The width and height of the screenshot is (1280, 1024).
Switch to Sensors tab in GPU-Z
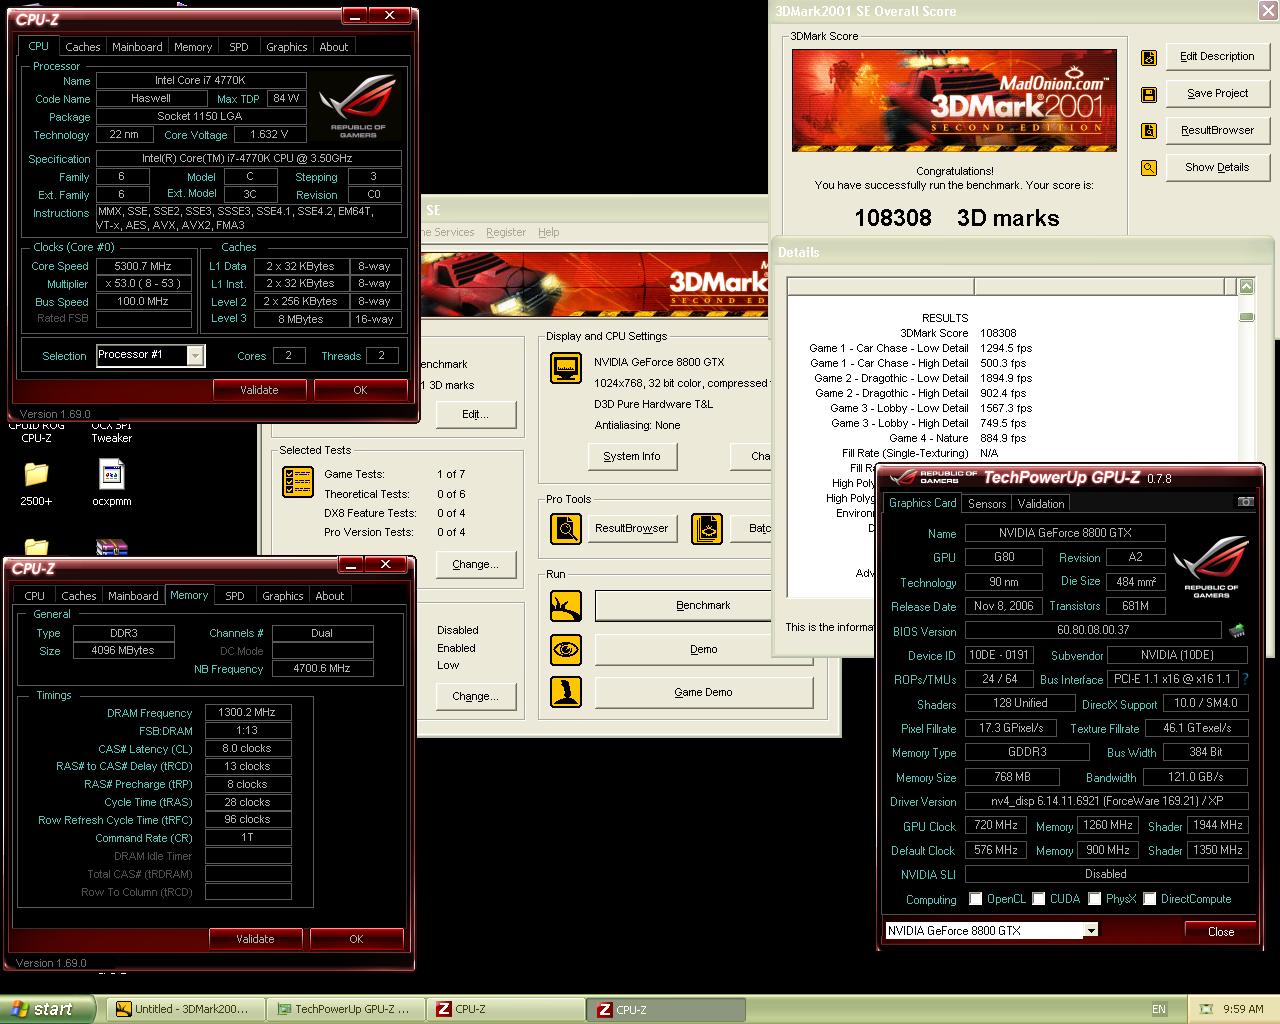click(x=987, y=504)
